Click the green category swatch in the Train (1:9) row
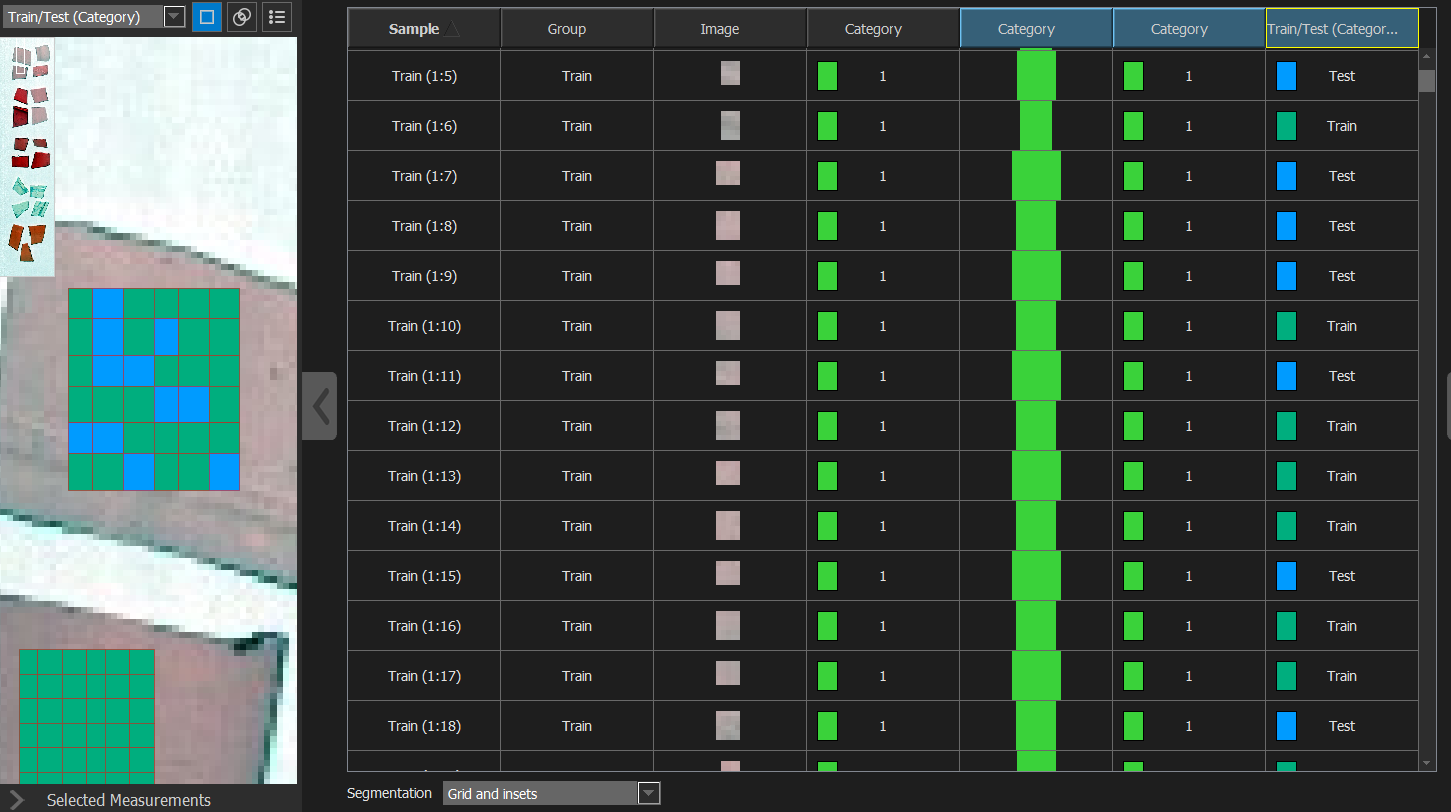This screenshot has width=1451, height=812. coord(827,276)
